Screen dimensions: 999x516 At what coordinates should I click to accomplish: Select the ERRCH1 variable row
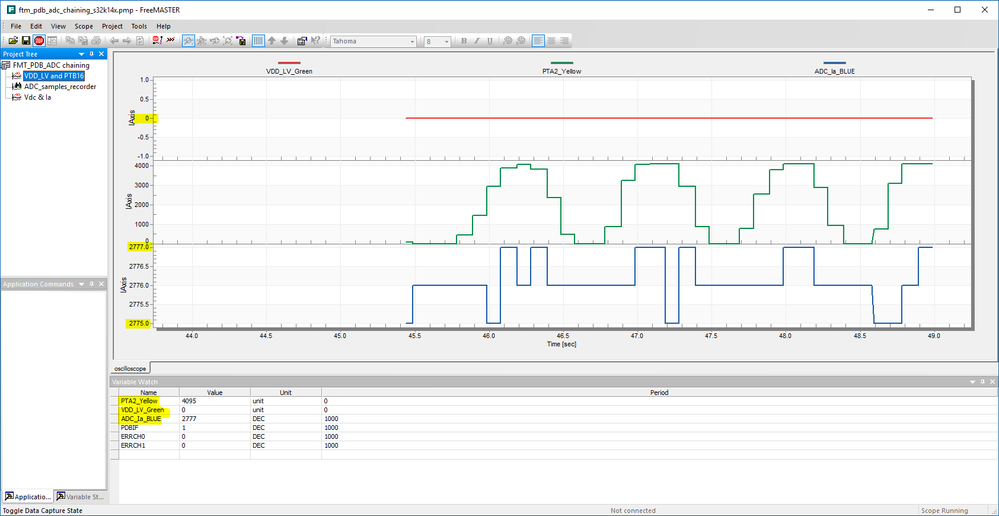557,446
